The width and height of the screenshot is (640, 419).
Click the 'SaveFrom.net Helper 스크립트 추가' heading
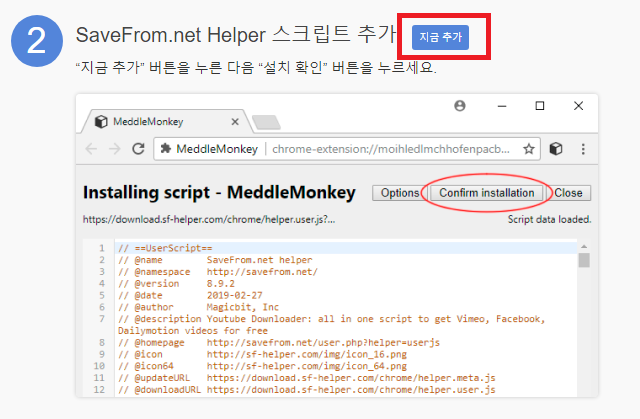click(x=236, y=35)
